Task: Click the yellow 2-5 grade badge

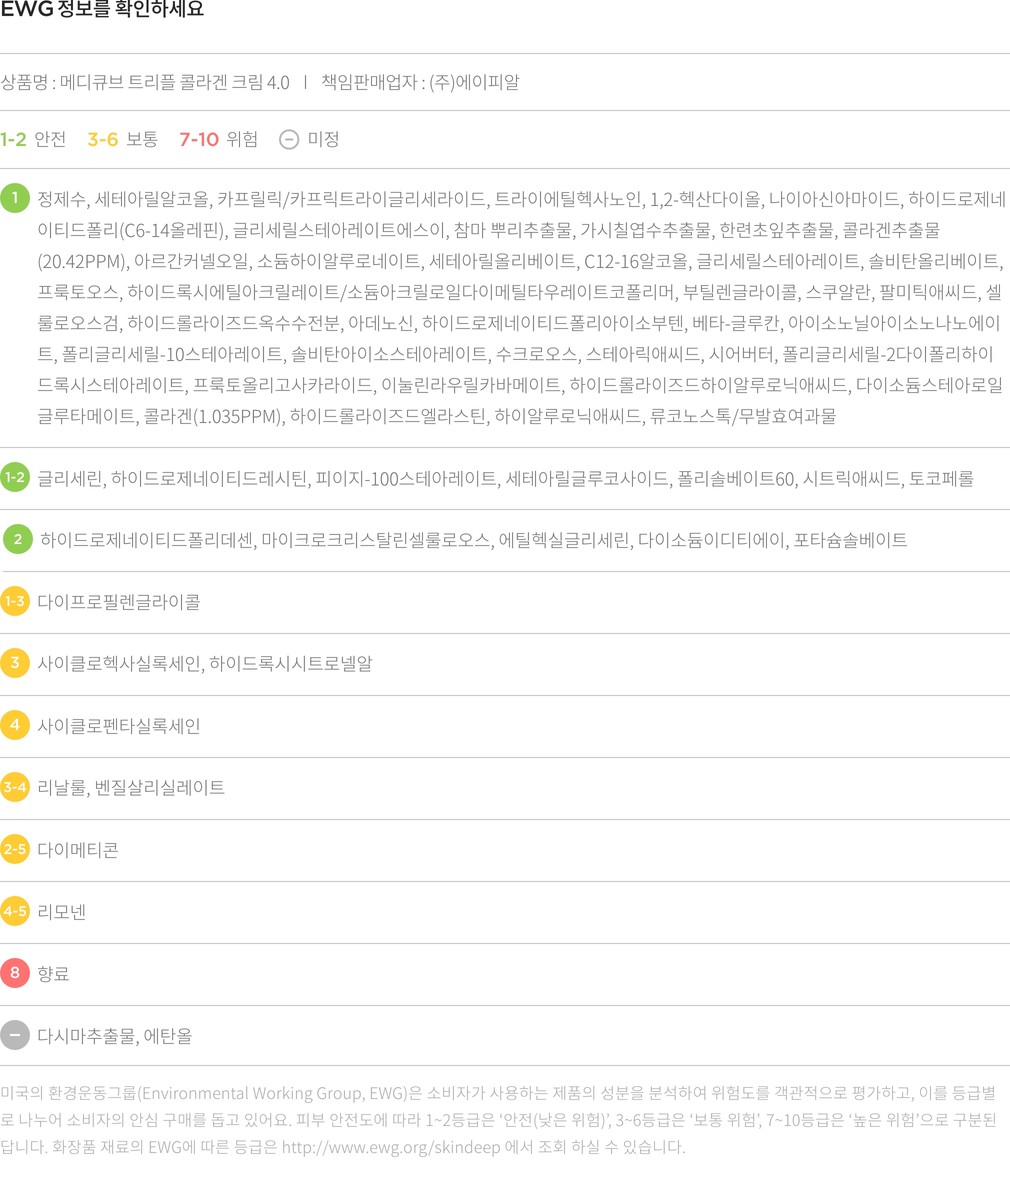Action: [x=15, y=850]
